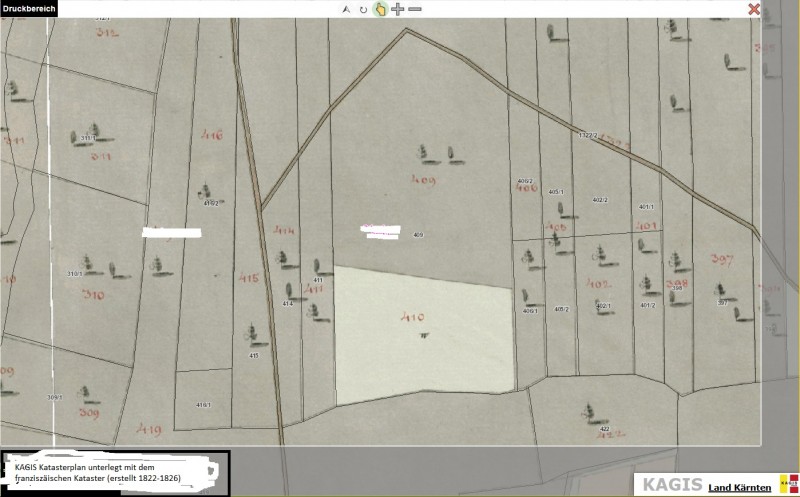
Task: Click the KAGIS Katasterplan caption box
Action: [115, 472]
